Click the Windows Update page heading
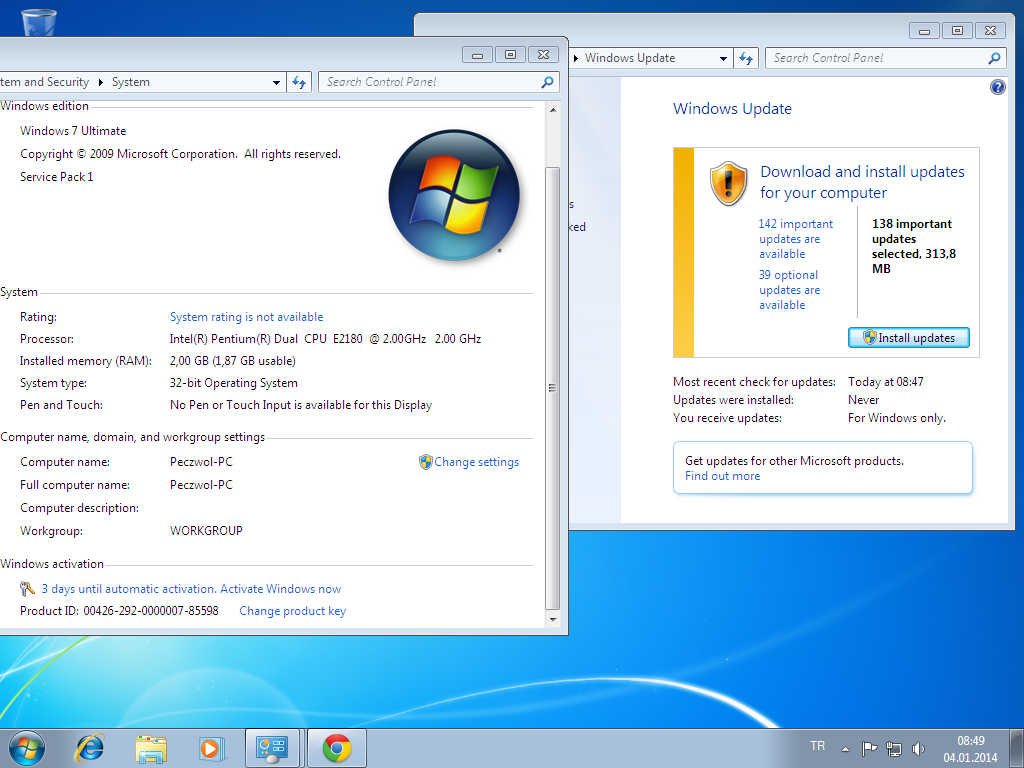The height and width of the screenshot is (768, 1024). [x=732, y=108]
